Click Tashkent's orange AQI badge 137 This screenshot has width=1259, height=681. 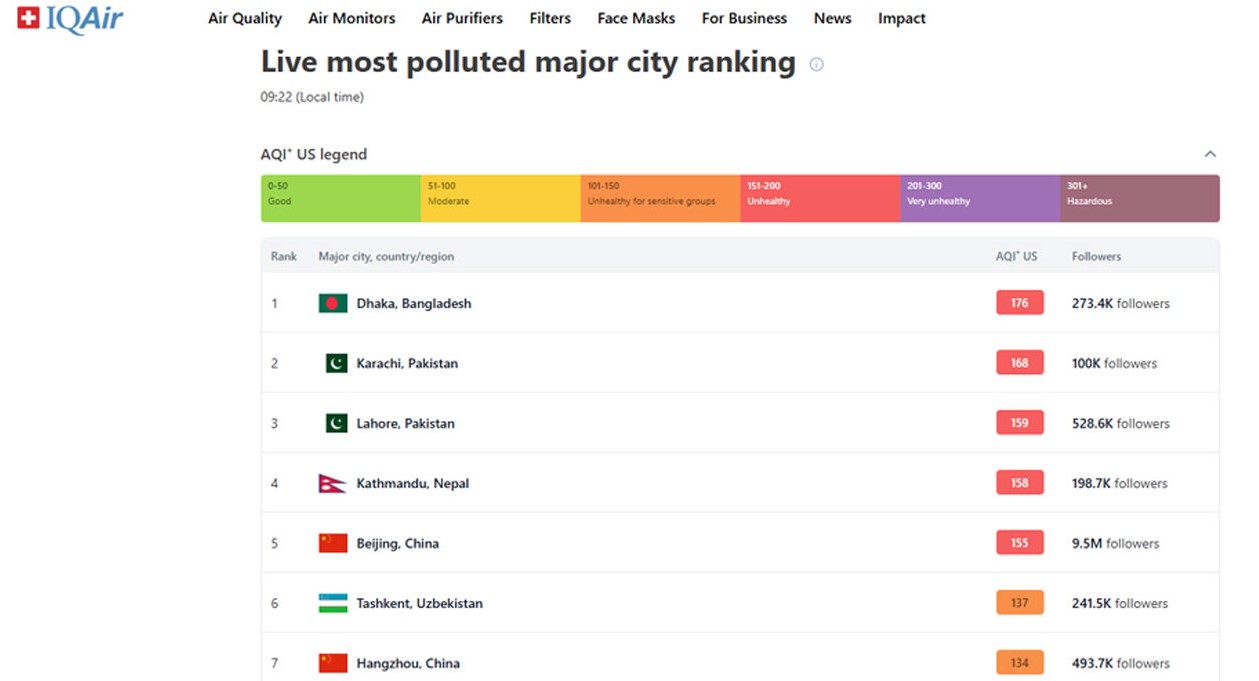[1019, 603]
